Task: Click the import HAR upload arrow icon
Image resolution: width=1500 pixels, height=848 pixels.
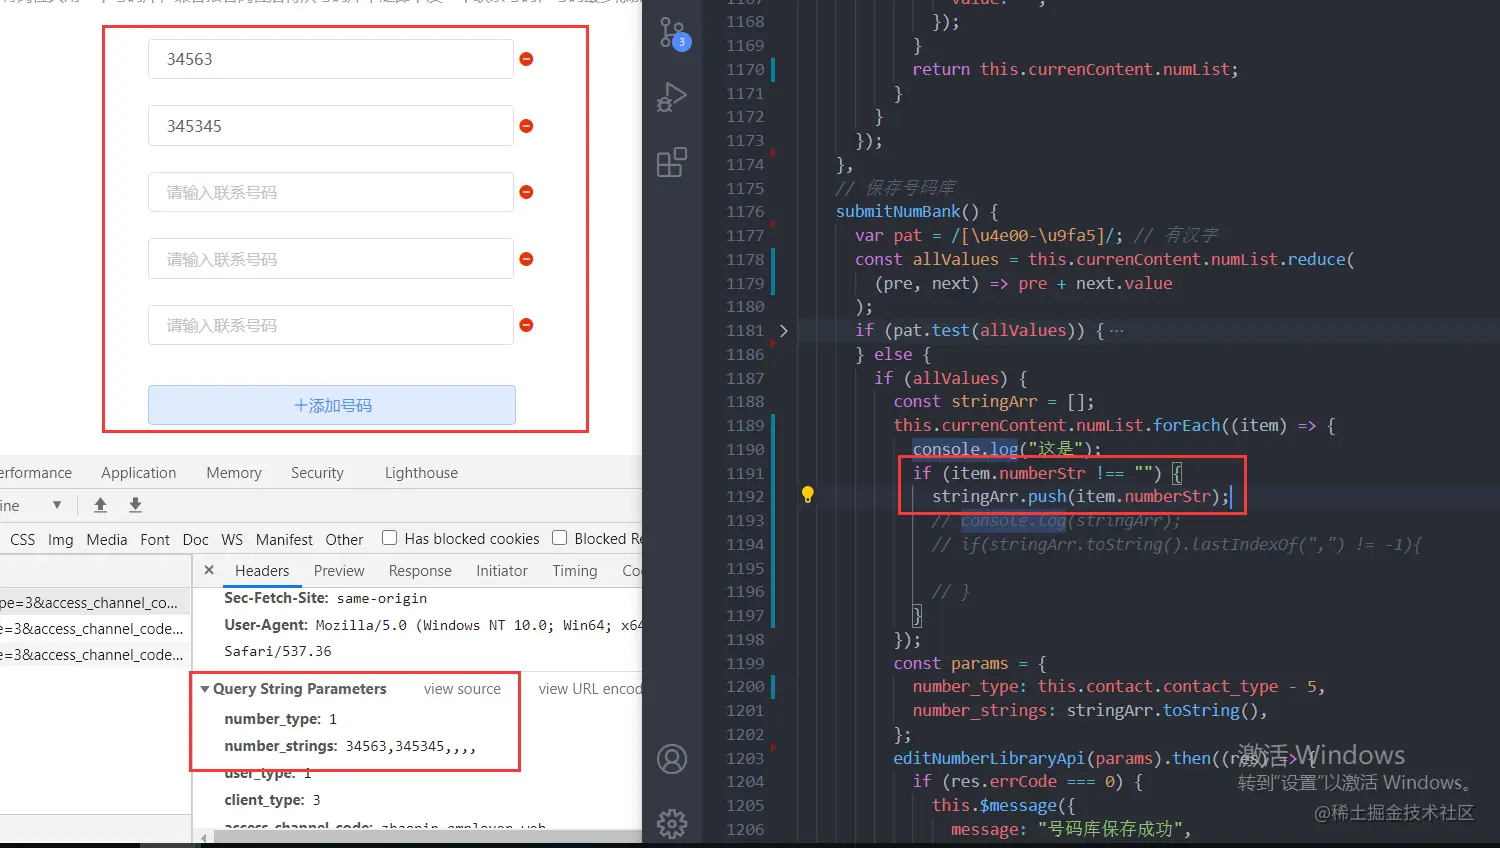Action: pos(100,505)
